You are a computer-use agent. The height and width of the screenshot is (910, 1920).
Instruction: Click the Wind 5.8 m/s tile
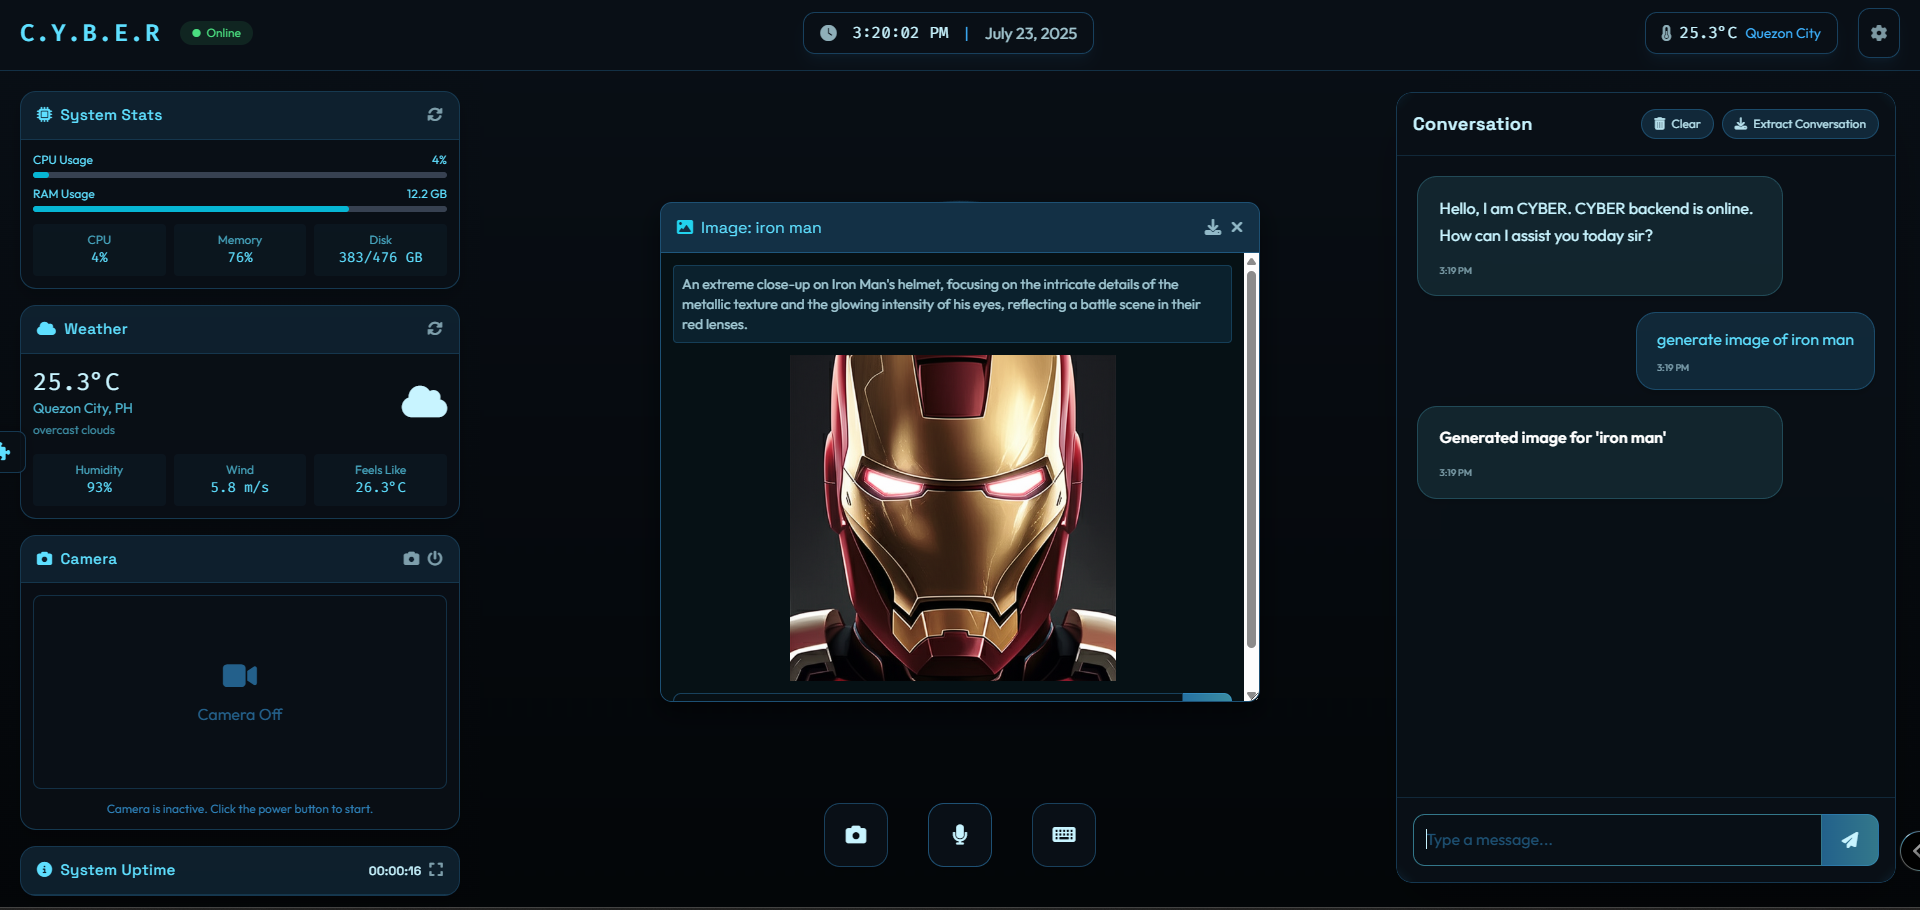[240, 479]
